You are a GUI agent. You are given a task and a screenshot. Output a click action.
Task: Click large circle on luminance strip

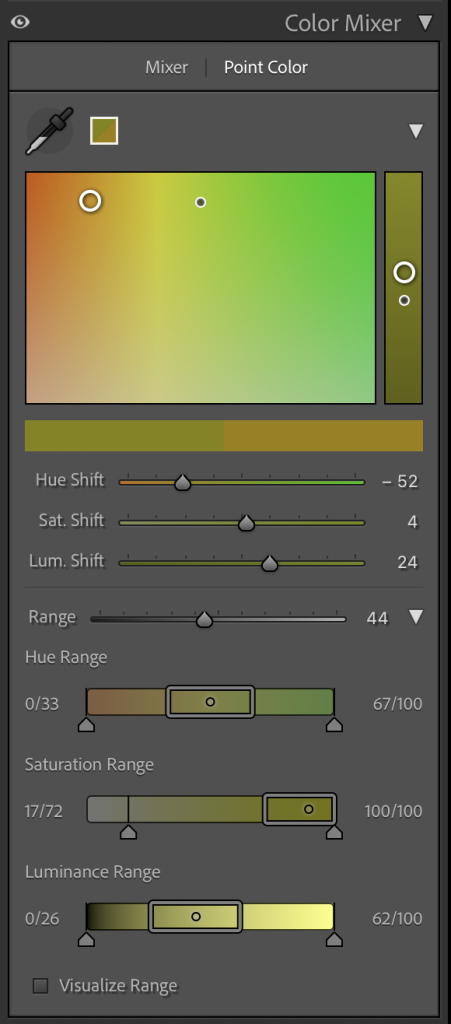(x=404, y=272)
